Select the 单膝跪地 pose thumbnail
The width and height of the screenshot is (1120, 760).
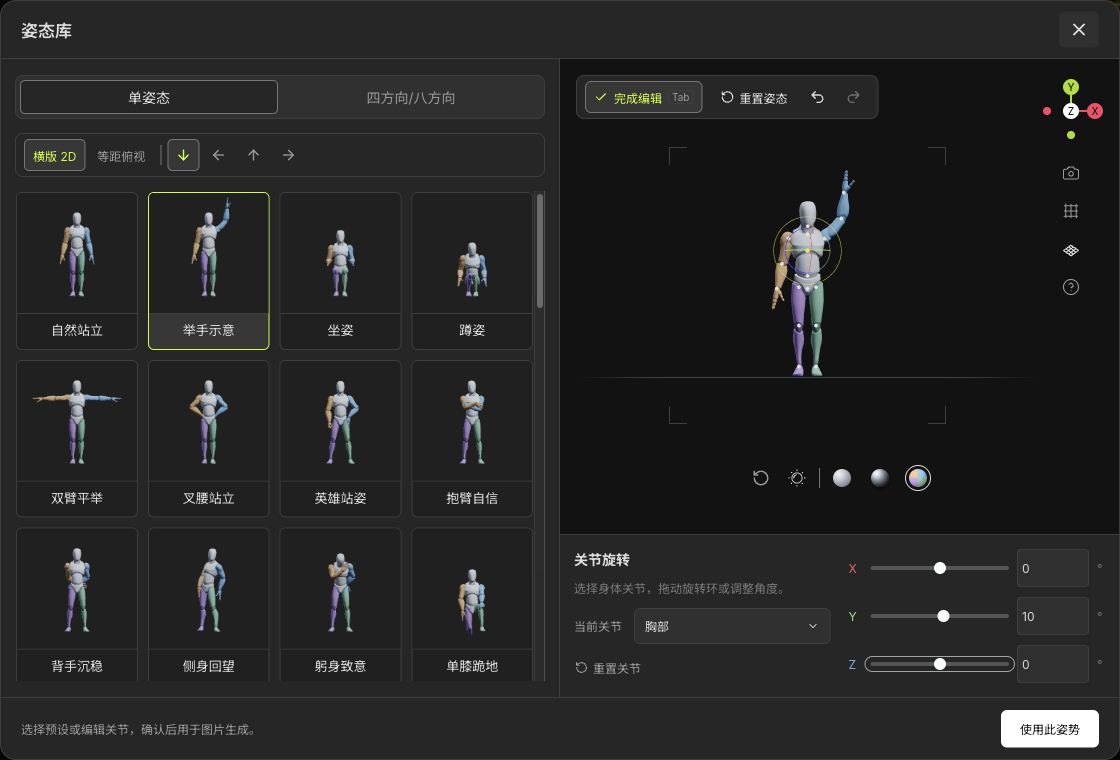point(472,604)
